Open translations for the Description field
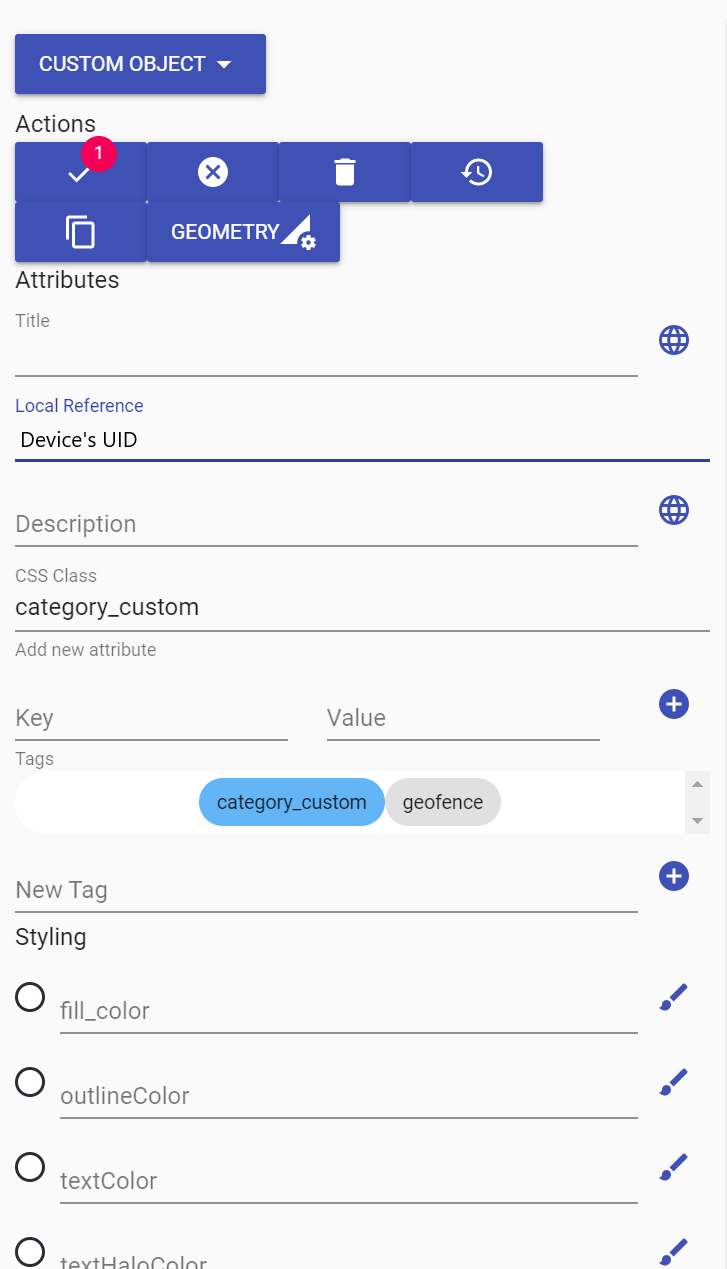This screenshot has width=727, height=1269. (x=674, y=510)
